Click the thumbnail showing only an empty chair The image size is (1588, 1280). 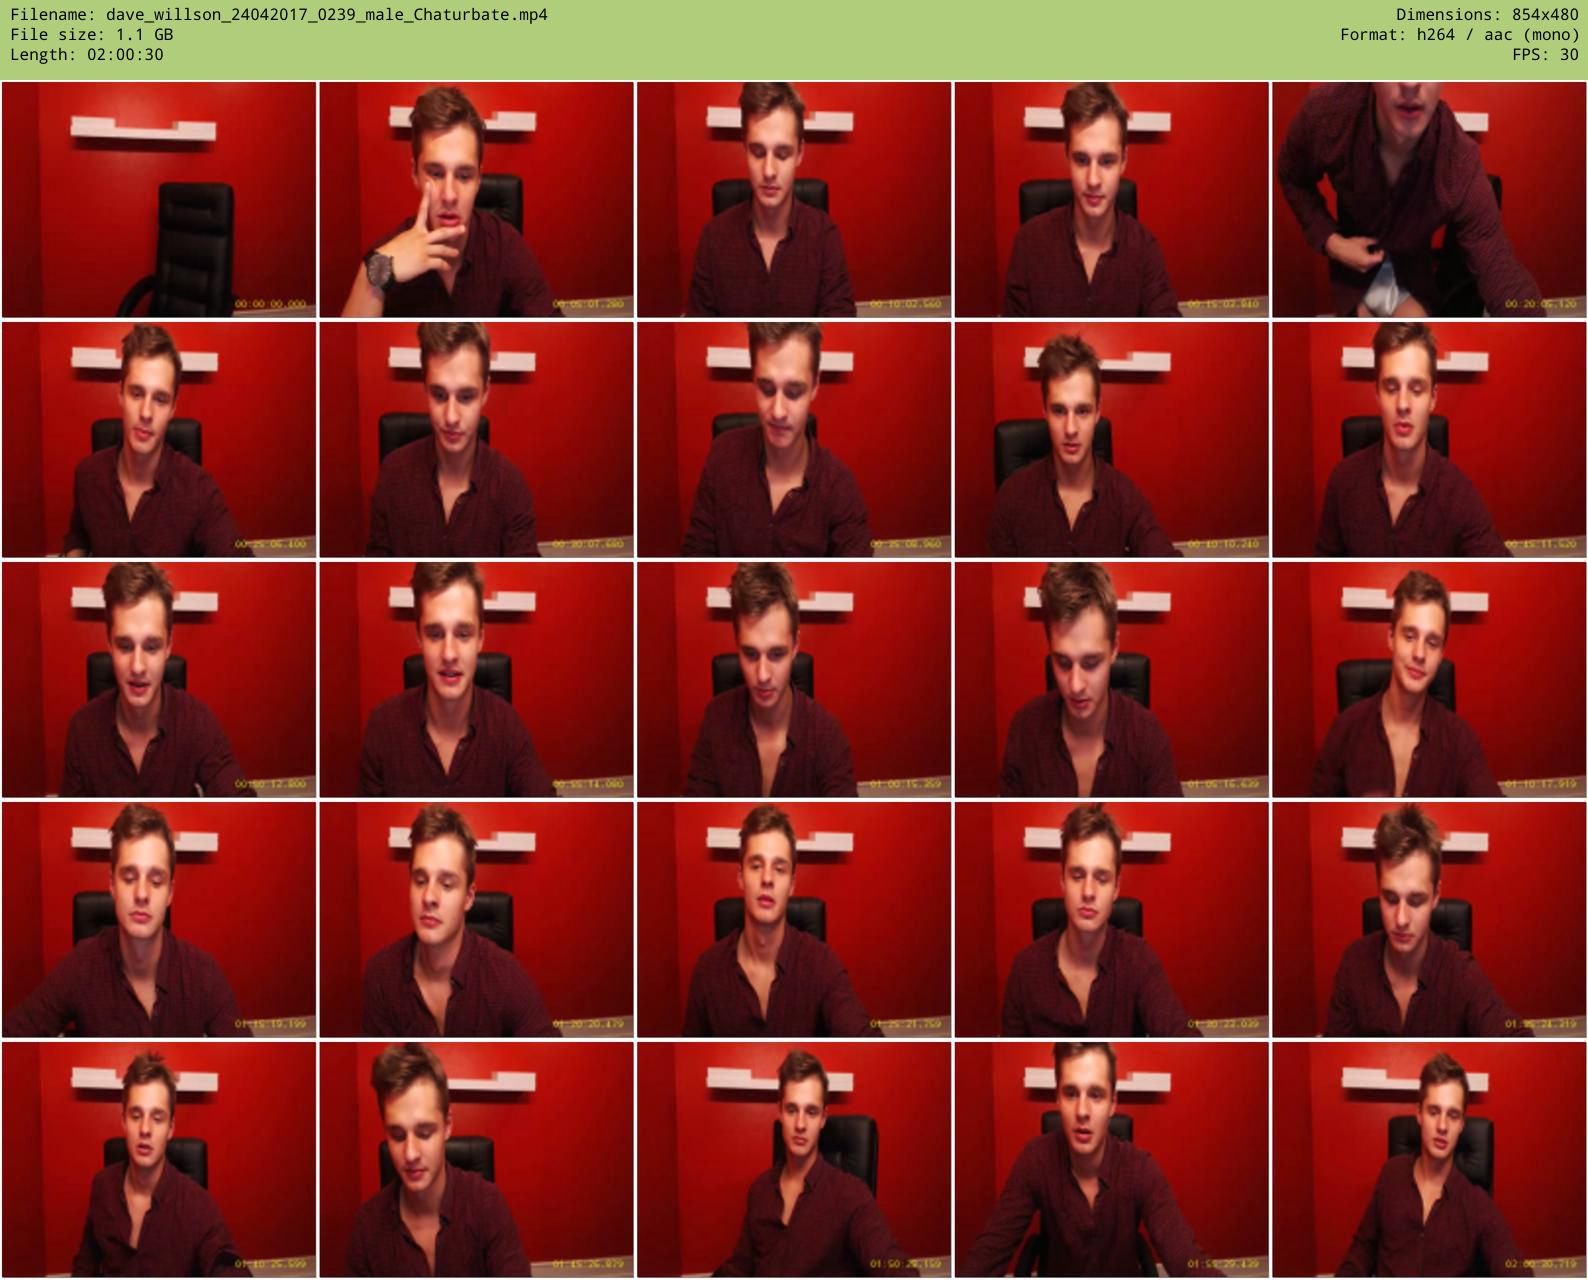(159, 200)
